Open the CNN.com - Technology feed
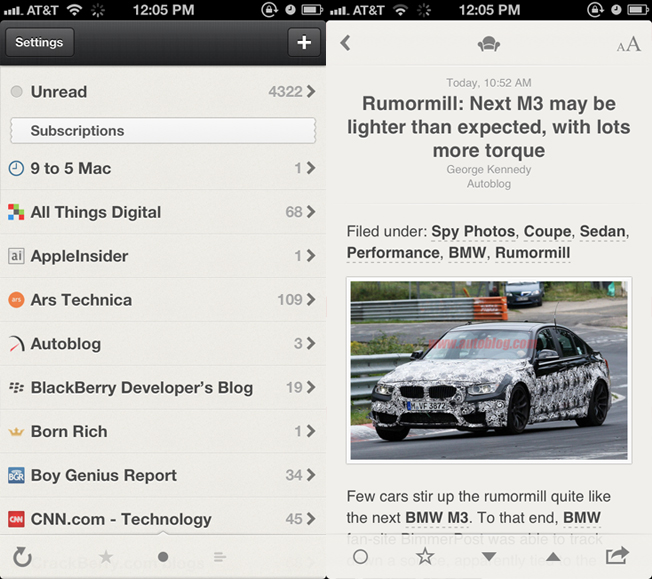Screen dimensions: 652x579 click(163, 519)
